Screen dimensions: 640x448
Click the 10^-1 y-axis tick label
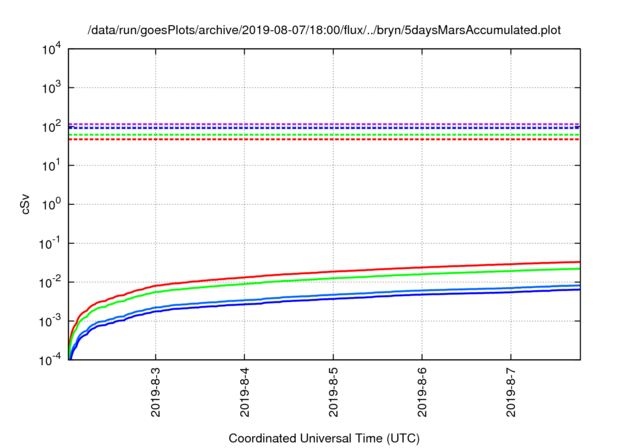[48, 243]
